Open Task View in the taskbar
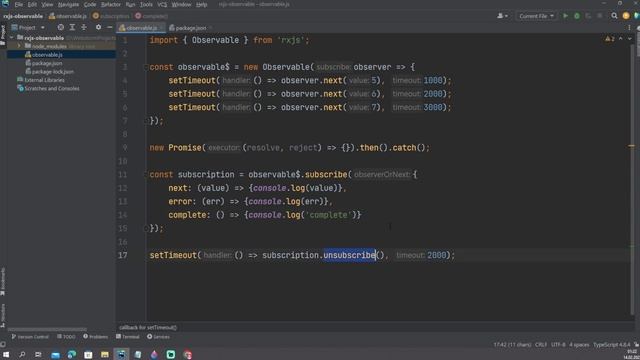This screenshot has width=640, height=360. pos(38,355)
